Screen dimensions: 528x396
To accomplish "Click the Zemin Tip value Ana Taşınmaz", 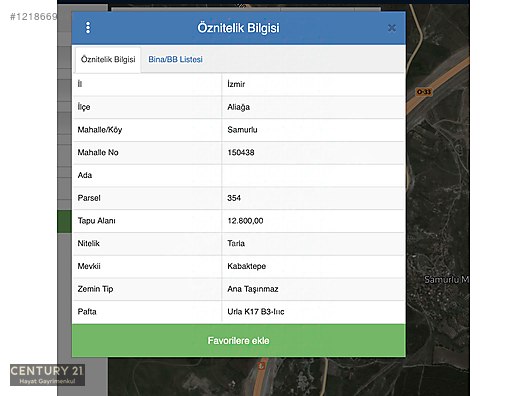I will click(x=253, y=289).
